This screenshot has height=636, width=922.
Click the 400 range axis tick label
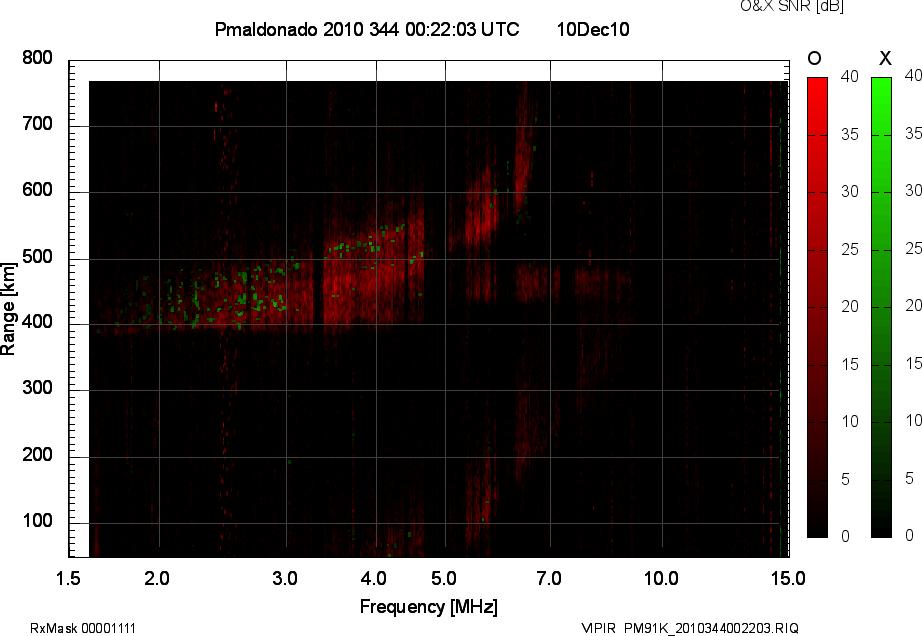[37, 322]
